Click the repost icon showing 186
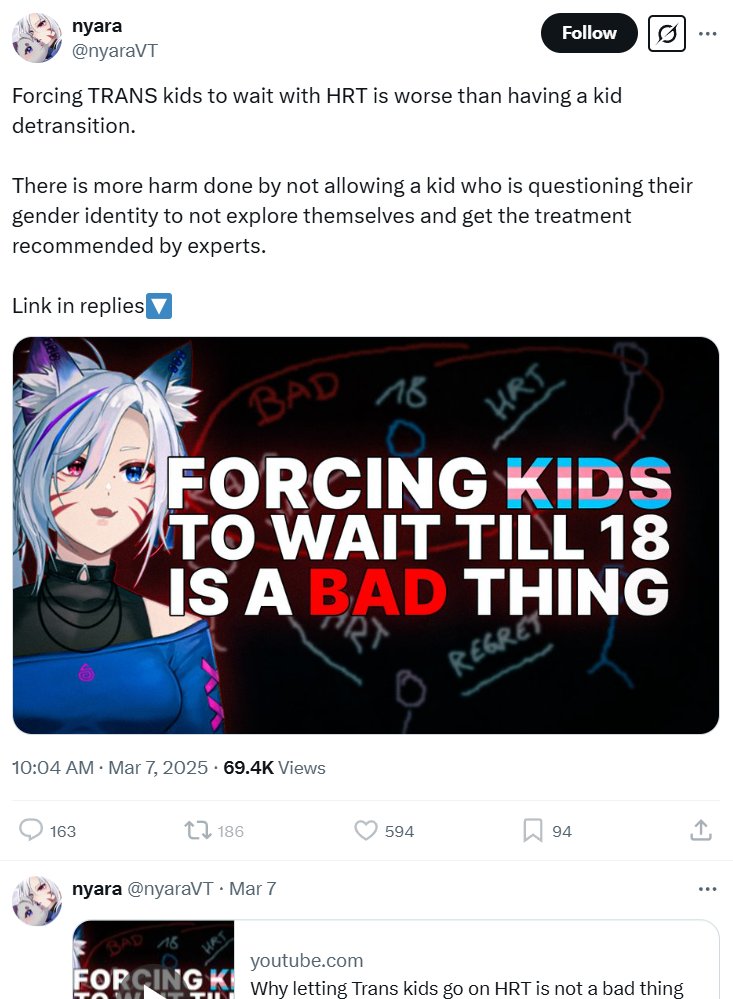Viewport: 733px width, 999px height. (x=197, y=831)
